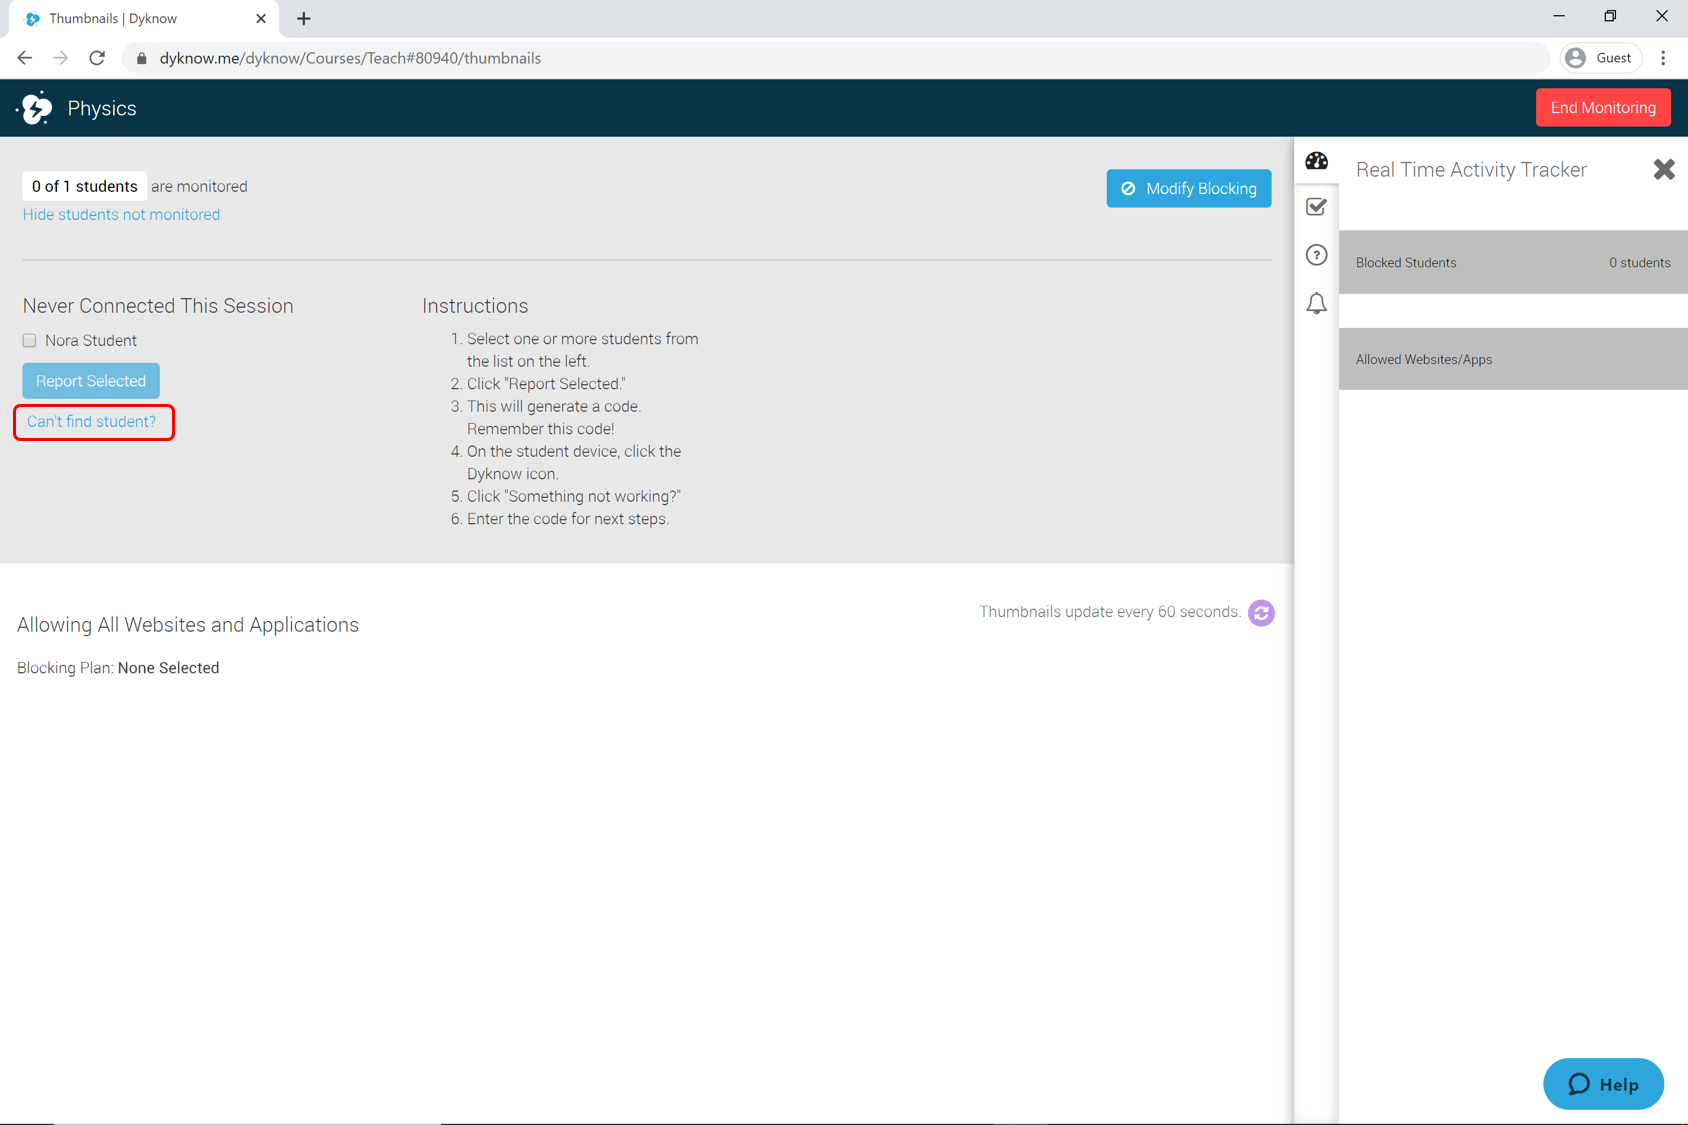Close the Real Time Activity Tracker panel
This screenshot has width=1688, height=1125.
[x=1663, y=170]
